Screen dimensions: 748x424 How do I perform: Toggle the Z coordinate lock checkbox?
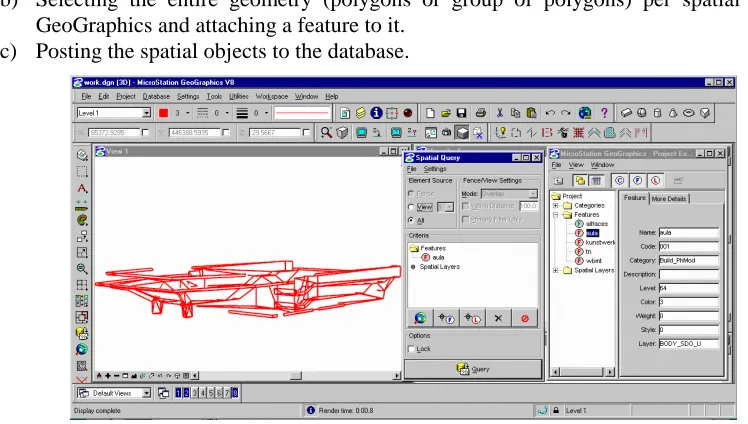[x=306, y=133]
